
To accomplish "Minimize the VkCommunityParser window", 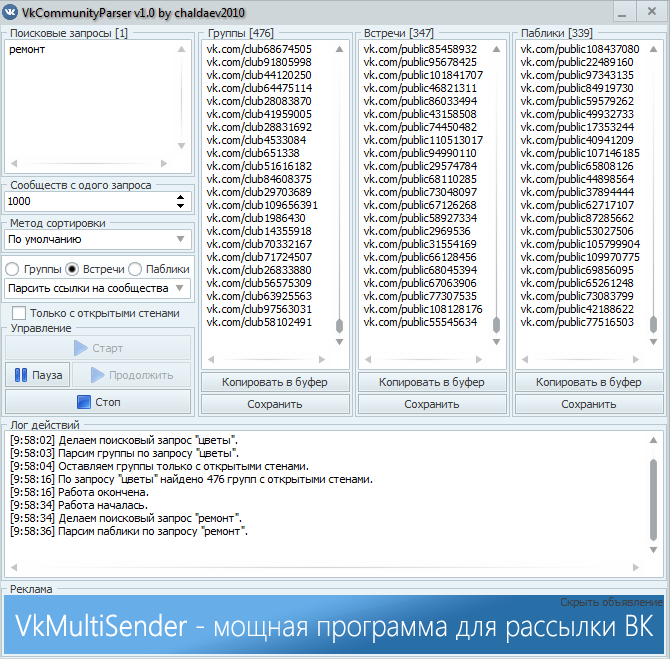I will pos(620,11).
